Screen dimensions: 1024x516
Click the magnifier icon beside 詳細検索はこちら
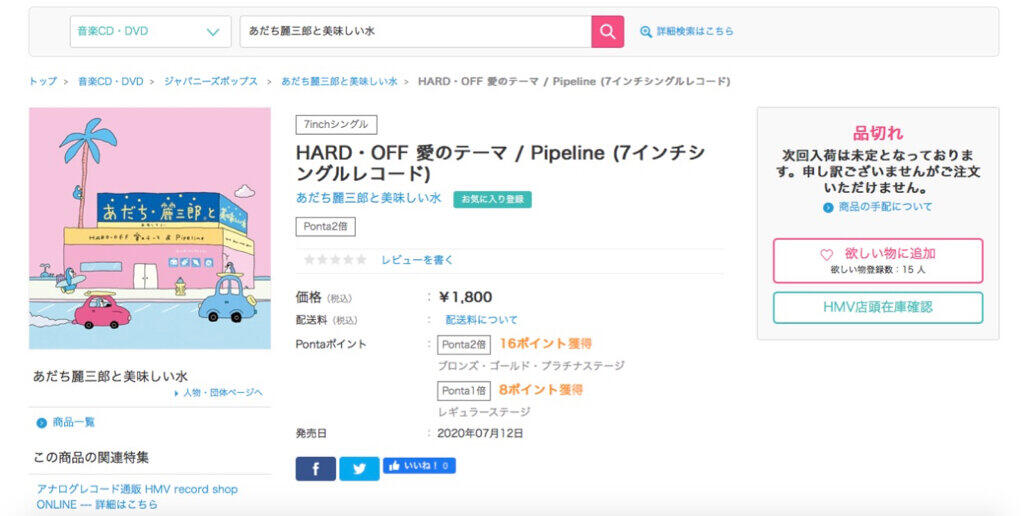point(646,31)
